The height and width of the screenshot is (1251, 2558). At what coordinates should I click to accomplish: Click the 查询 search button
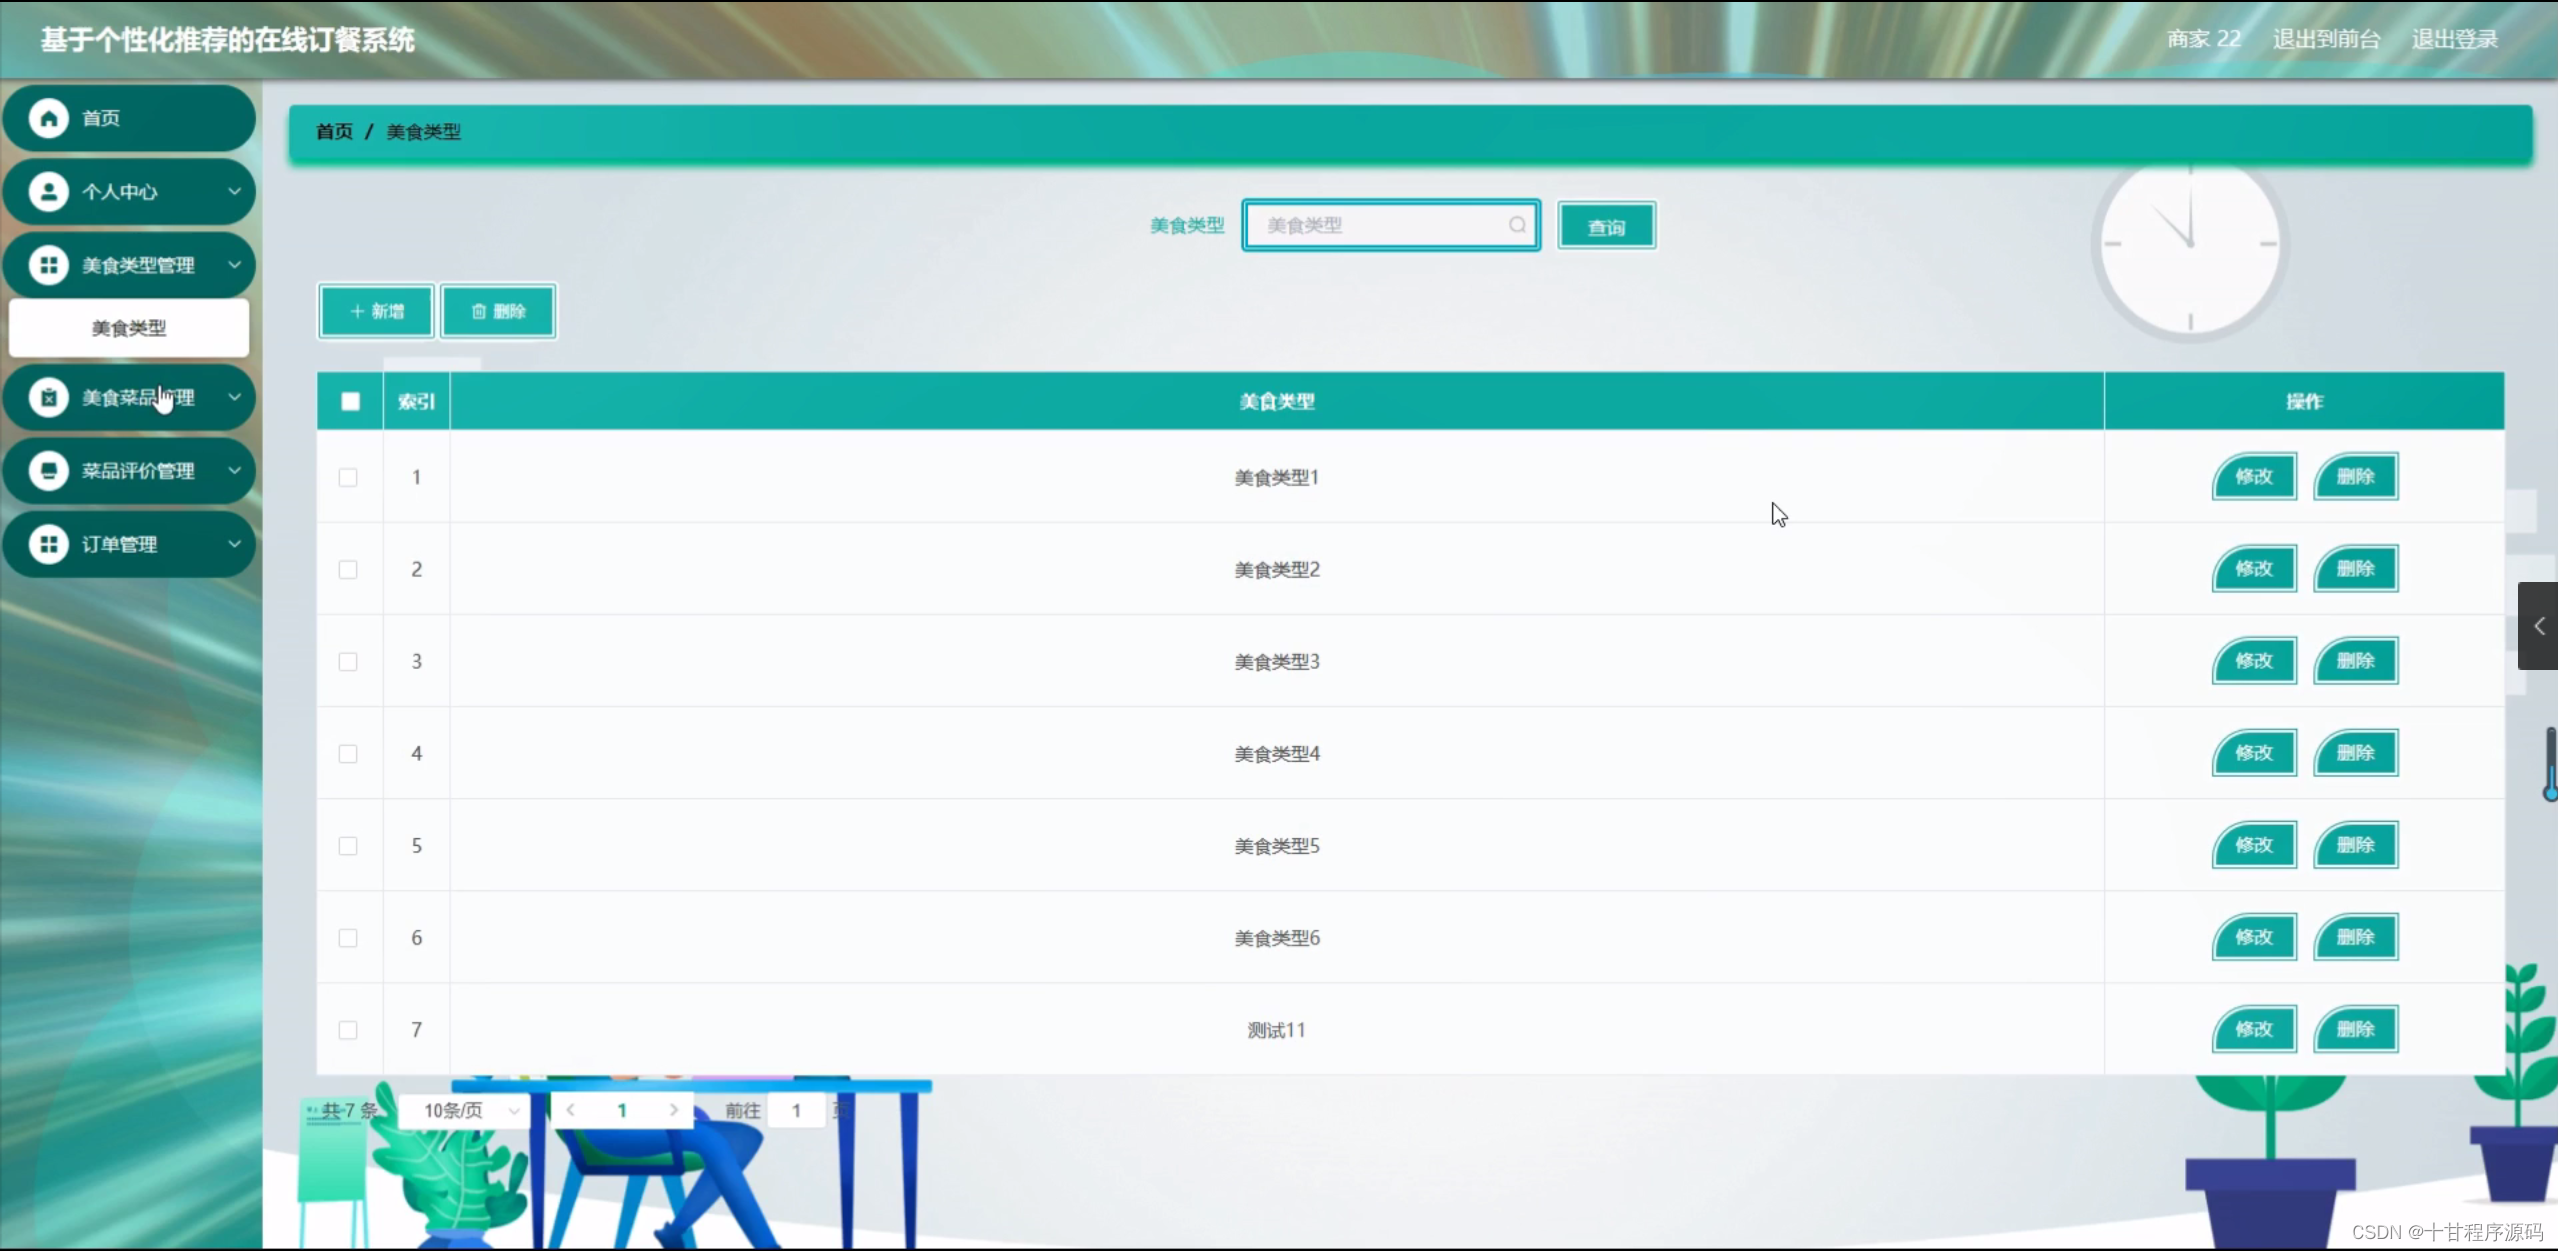(x=1606, y=227)
